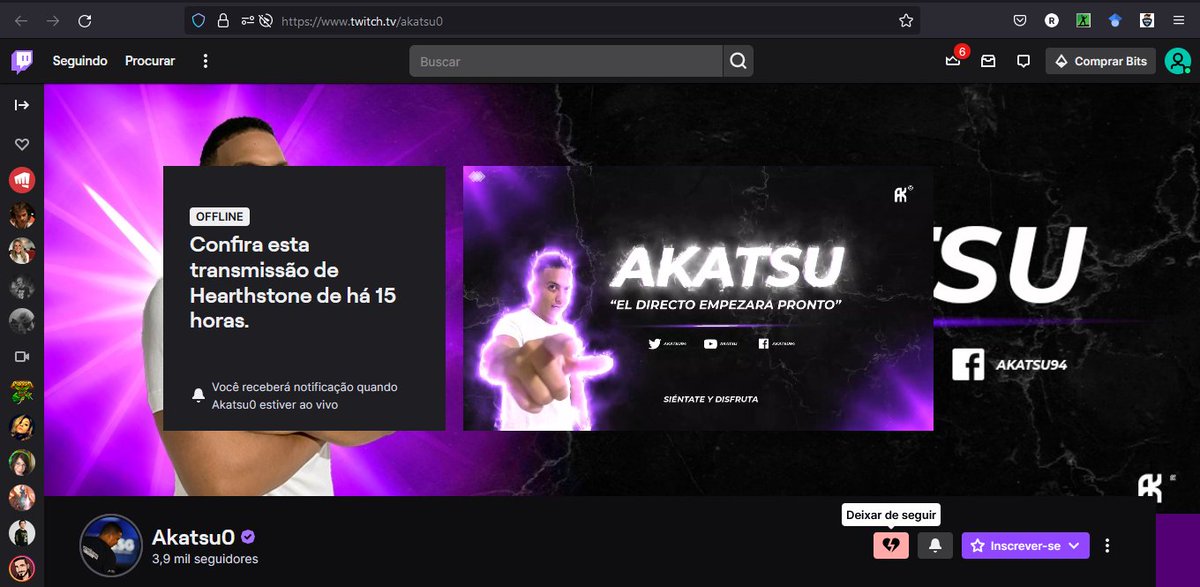The height and width of the screenshot is (587, 1200).
Task: Click the Akatsu0 channel name
Action: pyautogui.click(x=193, y=537)
